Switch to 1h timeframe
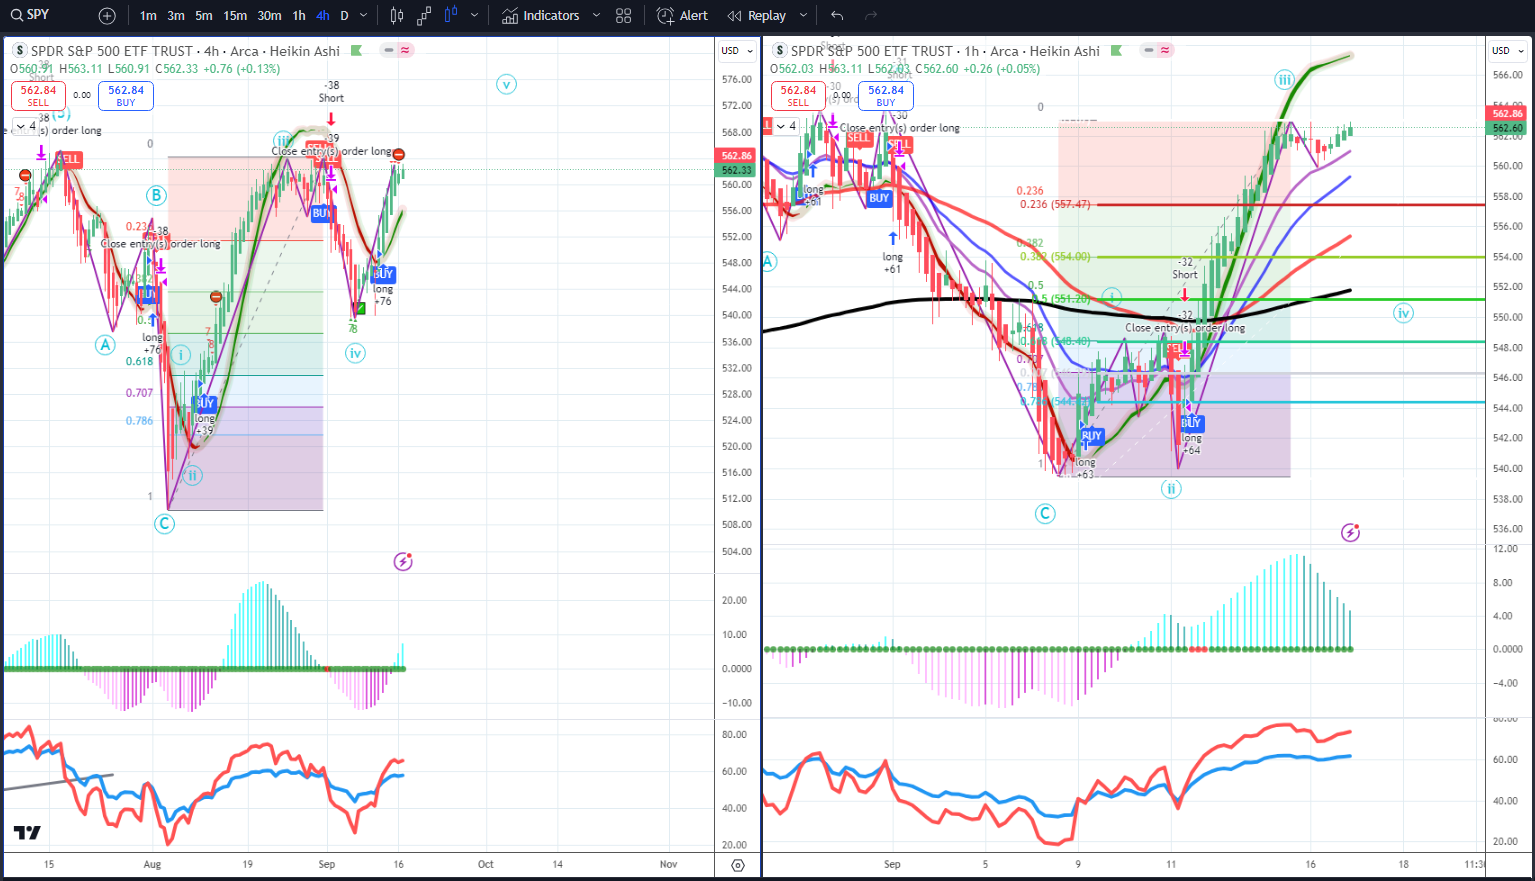1535x881 pixels. click(299, 16)
